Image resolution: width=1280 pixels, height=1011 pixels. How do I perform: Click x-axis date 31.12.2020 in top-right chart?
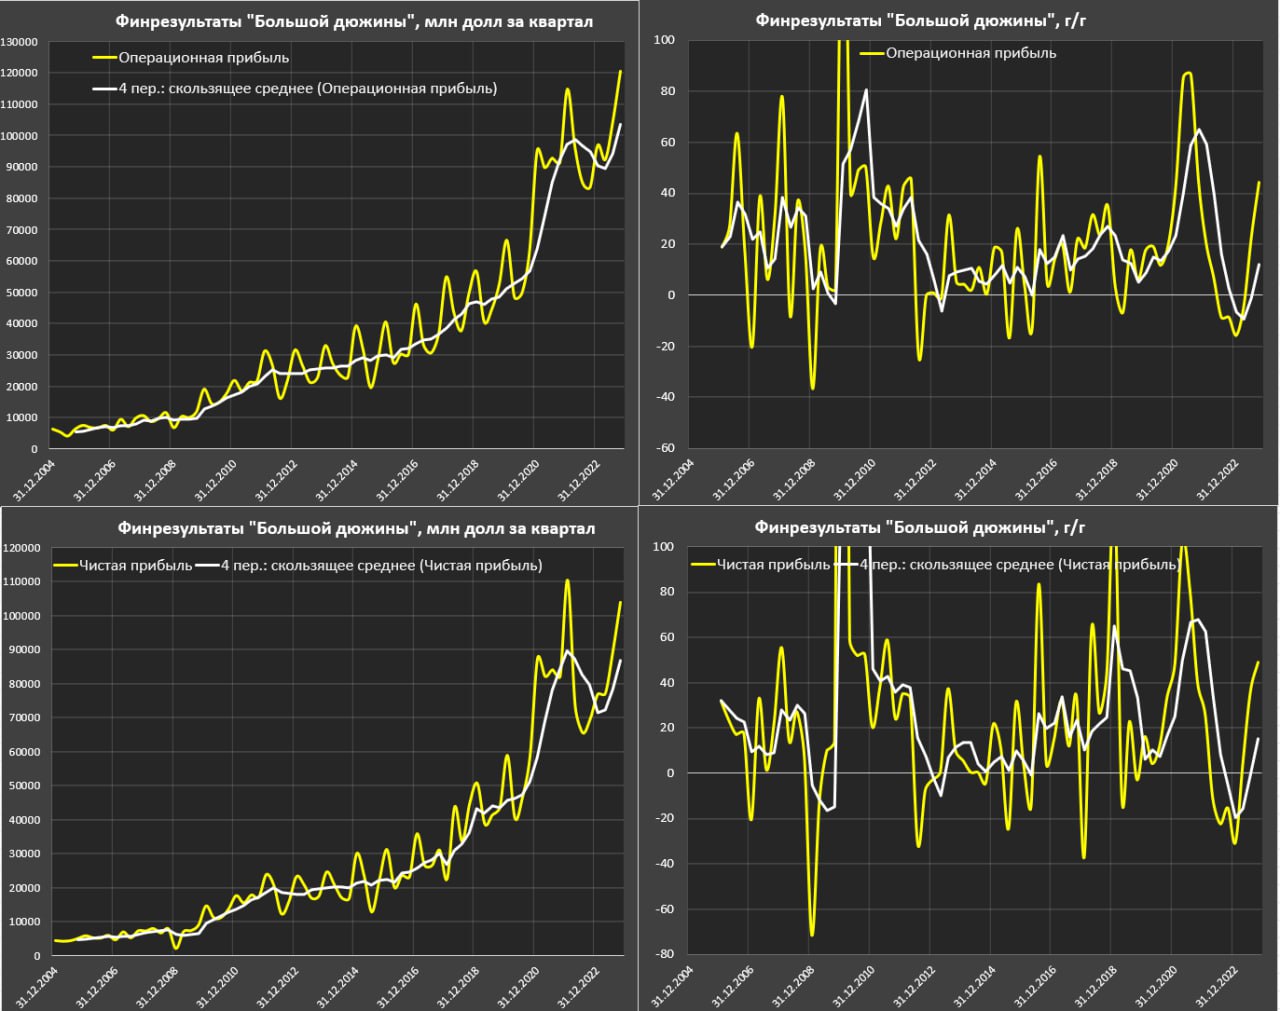coord(1156,480)
